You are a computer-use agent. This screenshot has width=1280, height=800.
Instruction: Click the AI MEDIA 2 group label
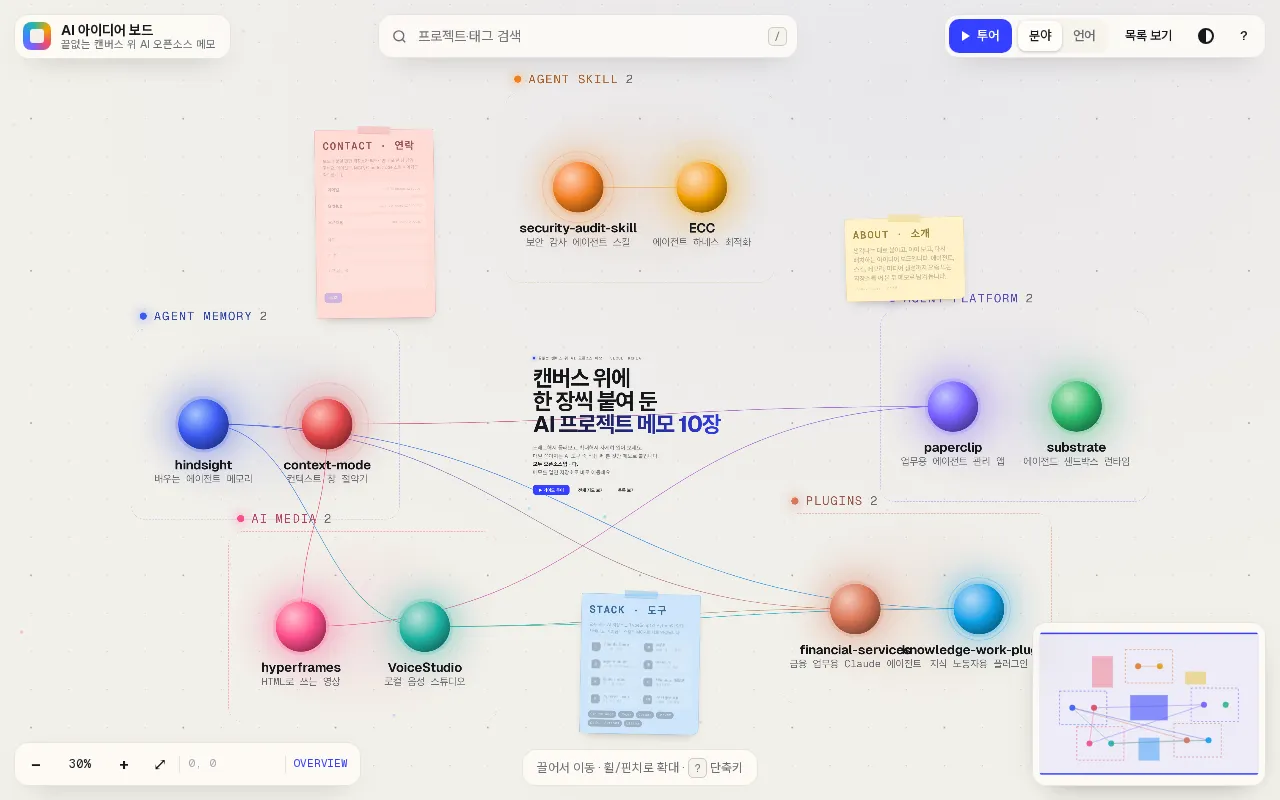point(284,519)
